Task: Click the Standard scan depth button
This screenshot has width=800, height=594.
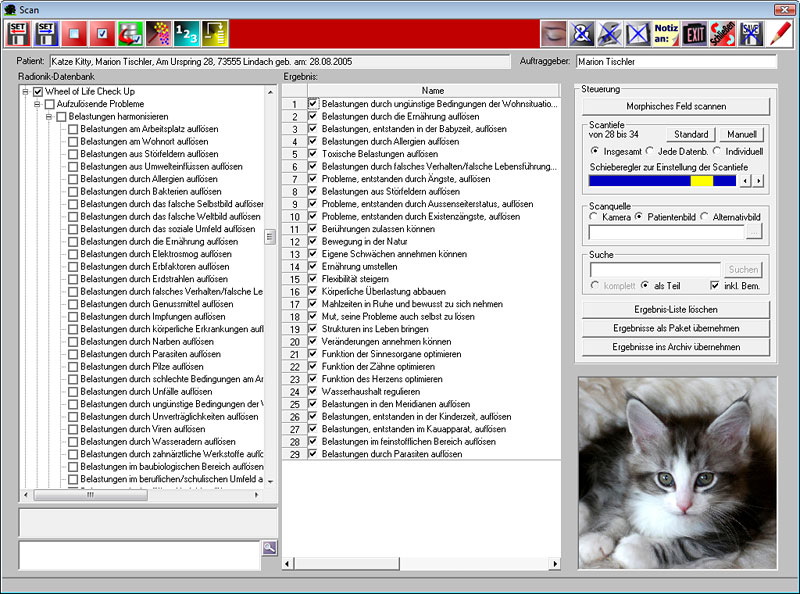Action: 691,134
